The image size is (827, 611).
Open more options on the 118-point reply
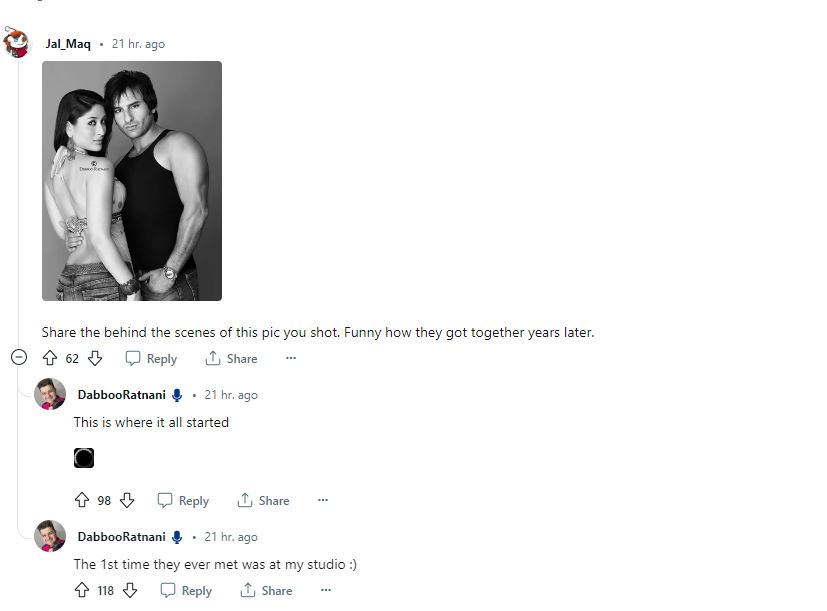[x=326, y=590]
